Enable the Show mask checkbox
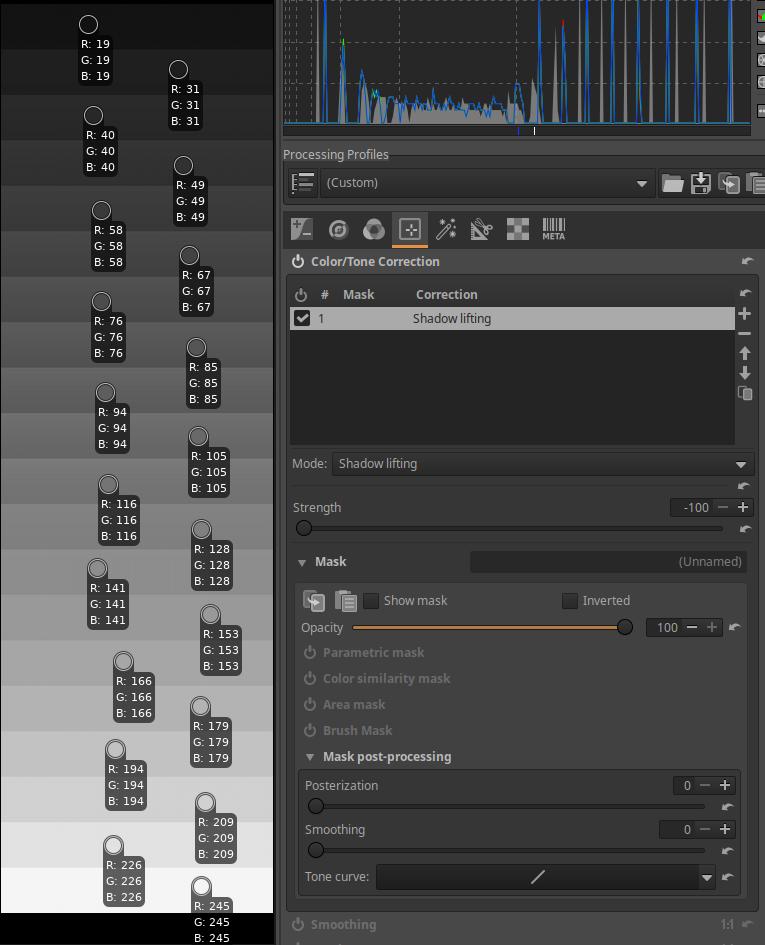 (371, 601)
